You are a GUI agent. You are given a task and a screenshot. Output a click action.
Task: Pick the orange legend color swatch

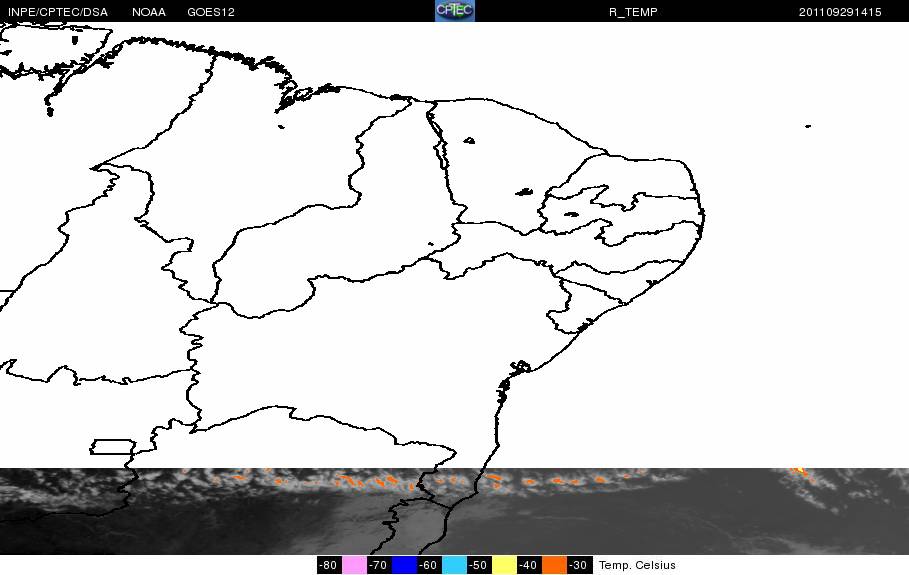pyautogui.click(x=554, y=565)
